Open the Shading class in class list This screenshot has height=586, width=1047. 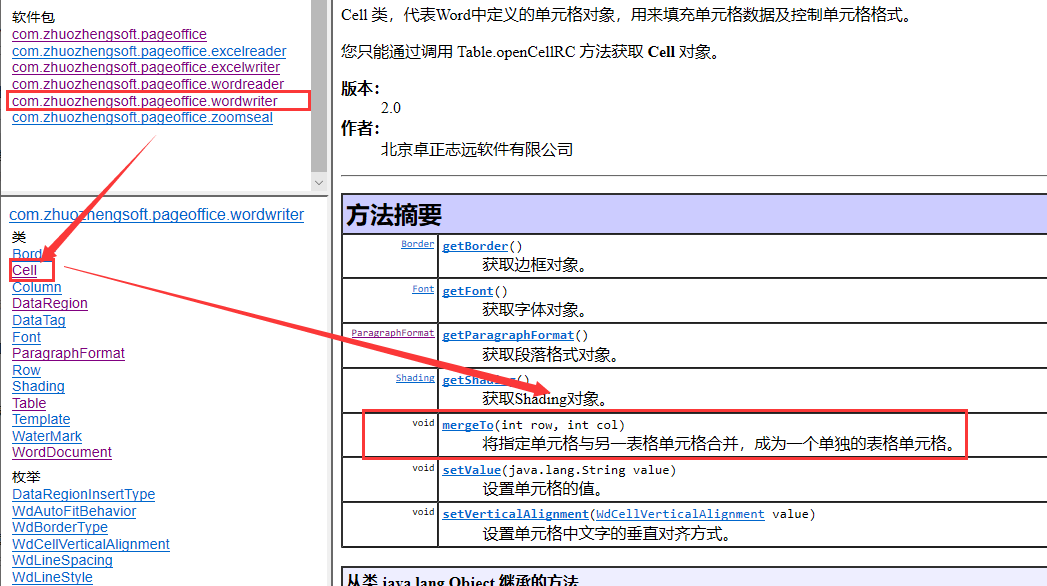coord(38,386)
